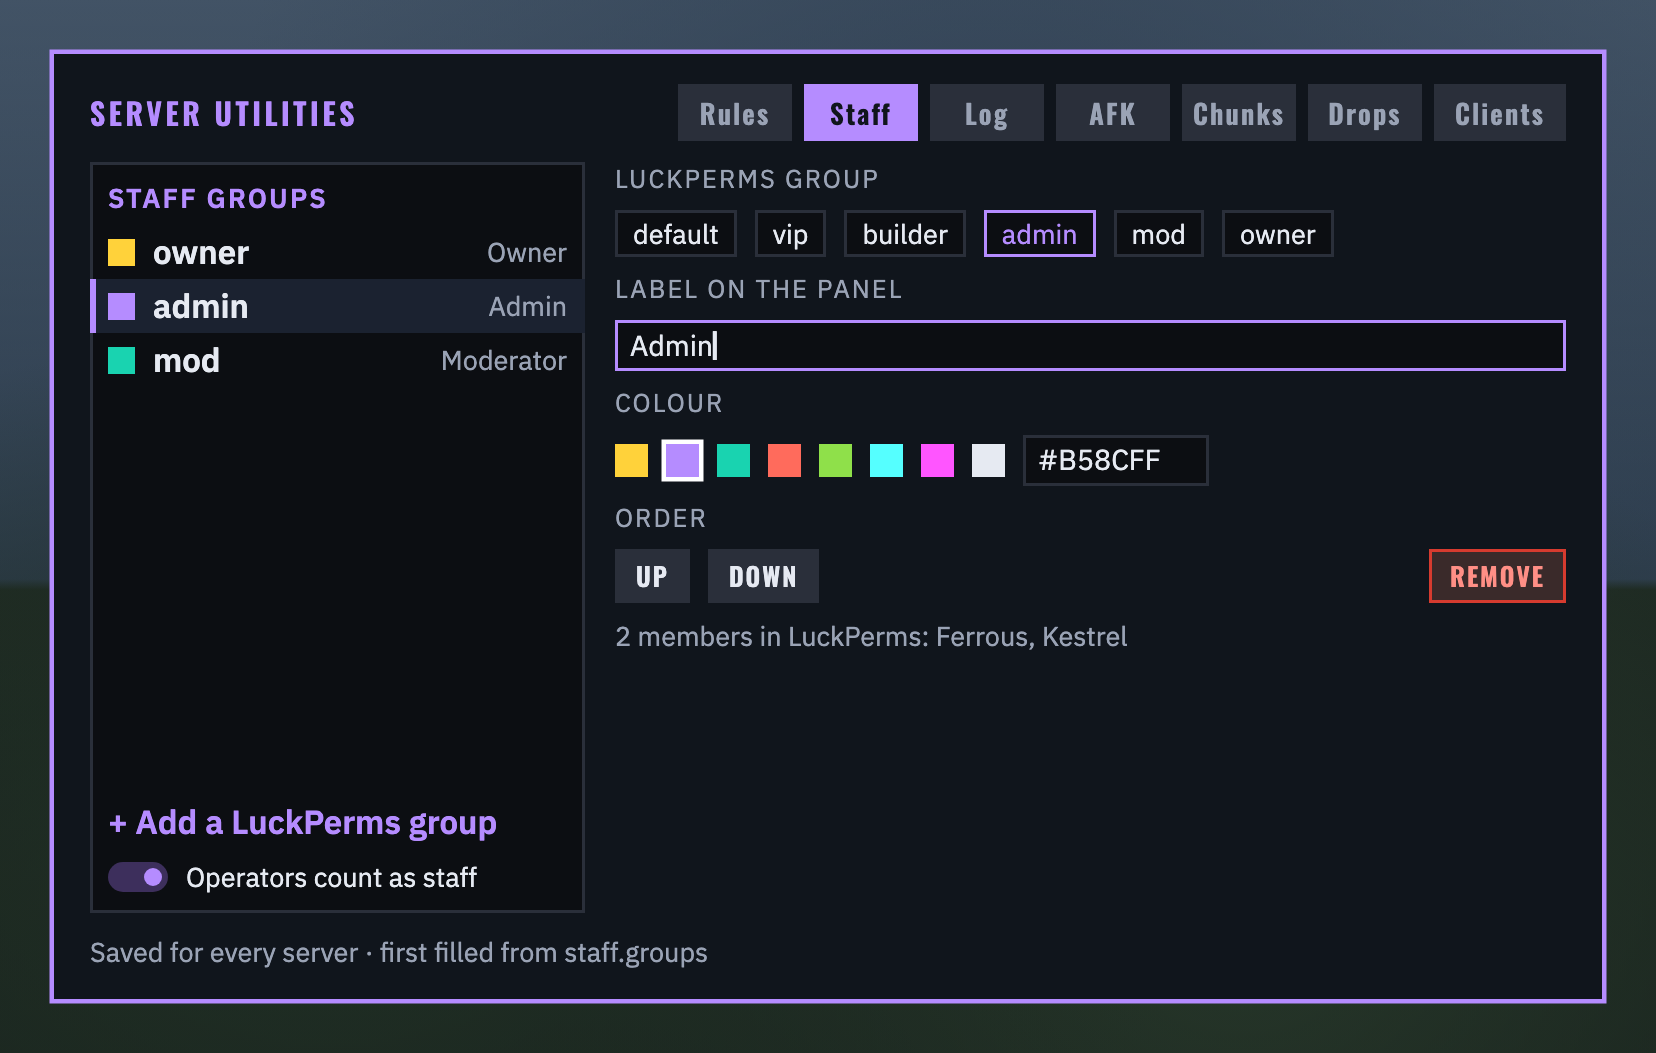1656x1053 pixels.
Task: Choose the admin LuckPerms group chip
Action: click(1040, 234)
